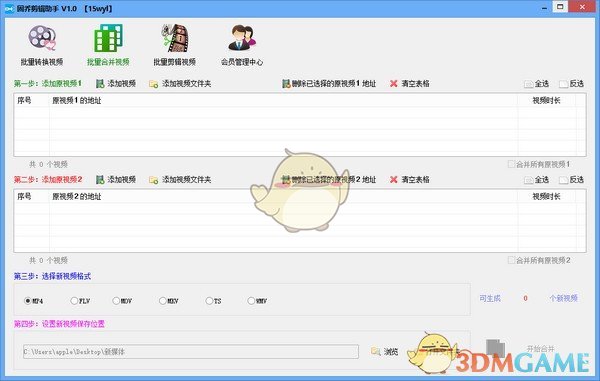Open the 会员管理中心 people icon
Image resolution: width=600 pixels, height=381 pixels.
coord(242,38)
